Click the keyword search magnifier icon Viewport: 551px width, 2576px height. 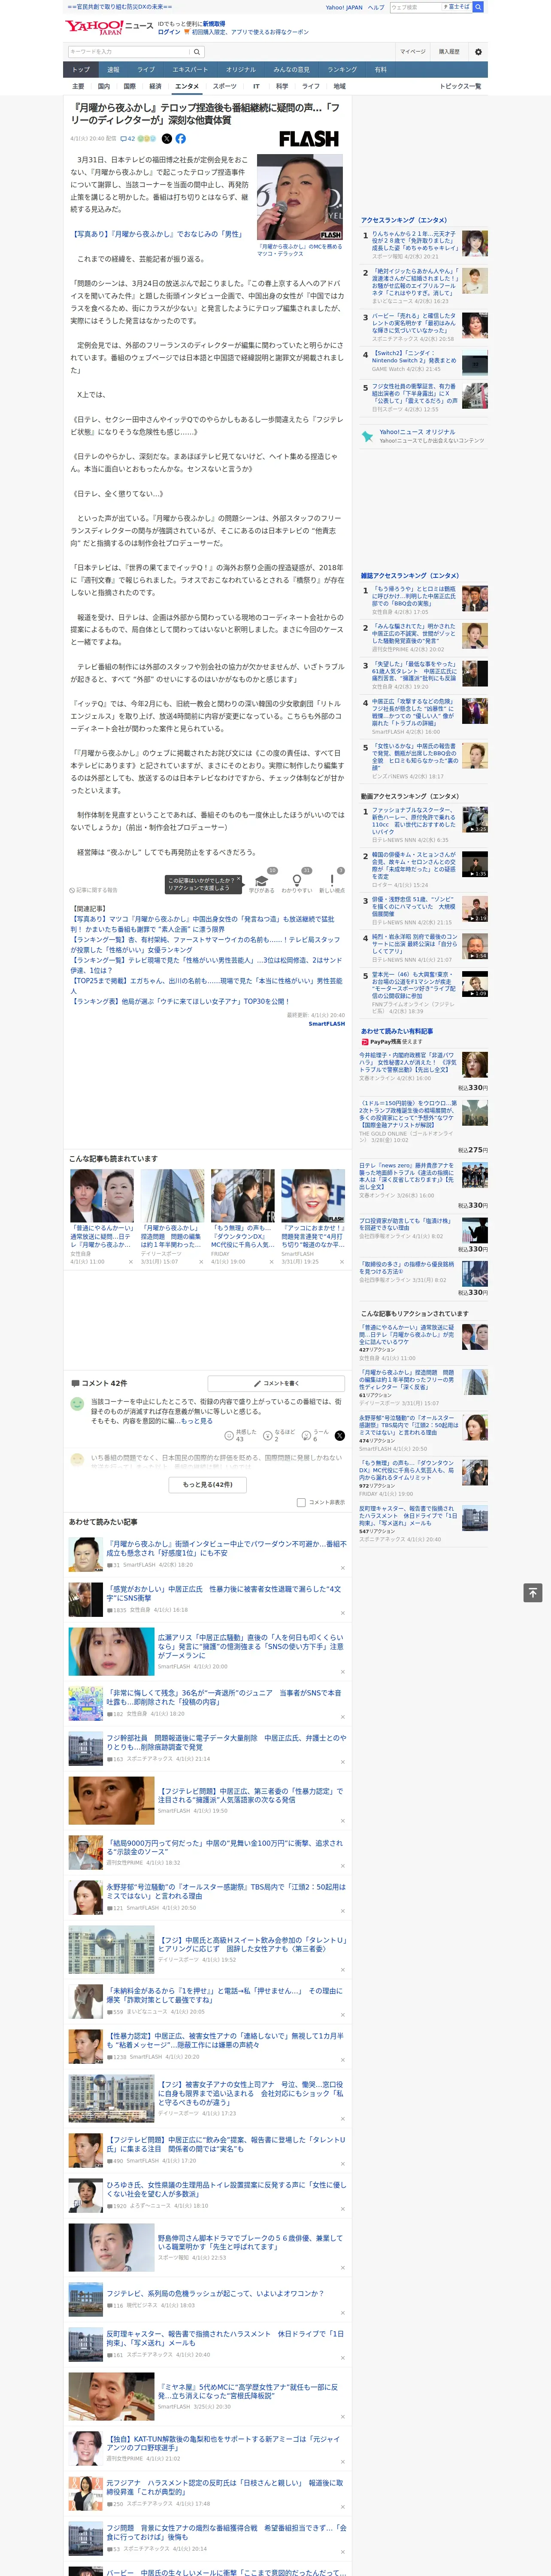pos(196,51)
